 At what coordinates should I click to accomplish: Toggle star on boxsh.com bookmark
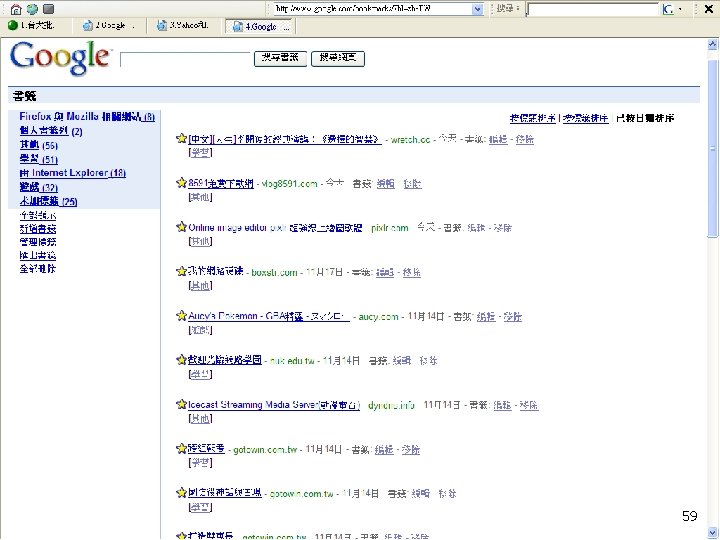(181, 271)
